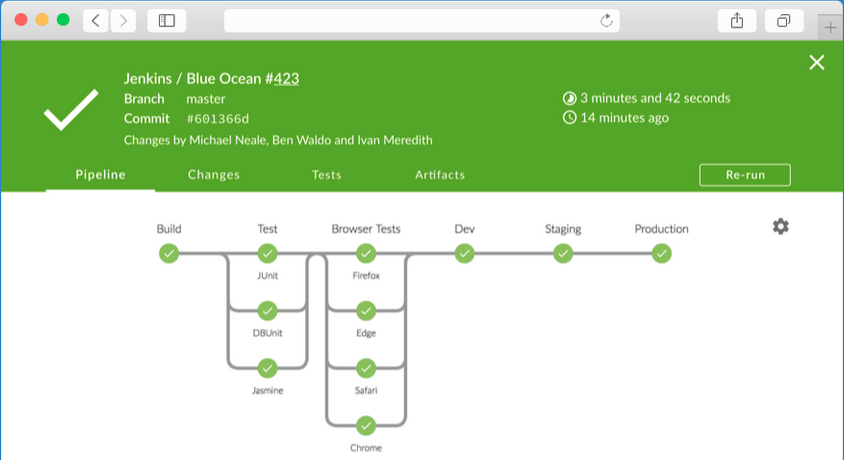Image resolution: width=844 pixels, height=462 pixels.
Task: Click the clock icon beside 14 minutes ago
Action: [569, 117]
